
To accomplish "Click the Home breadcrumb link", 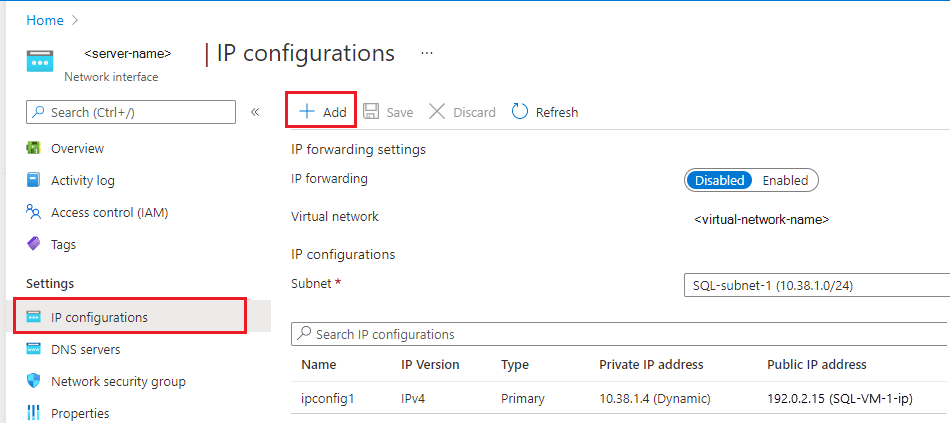I will pyautogui.click(x=44, y=20).
